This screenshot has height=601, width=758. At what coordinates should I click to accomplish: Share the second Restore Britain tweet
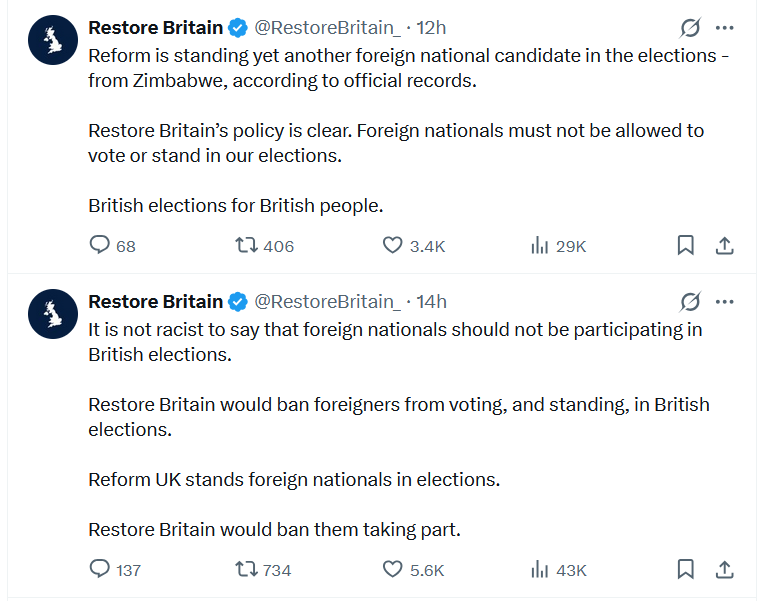726,569
